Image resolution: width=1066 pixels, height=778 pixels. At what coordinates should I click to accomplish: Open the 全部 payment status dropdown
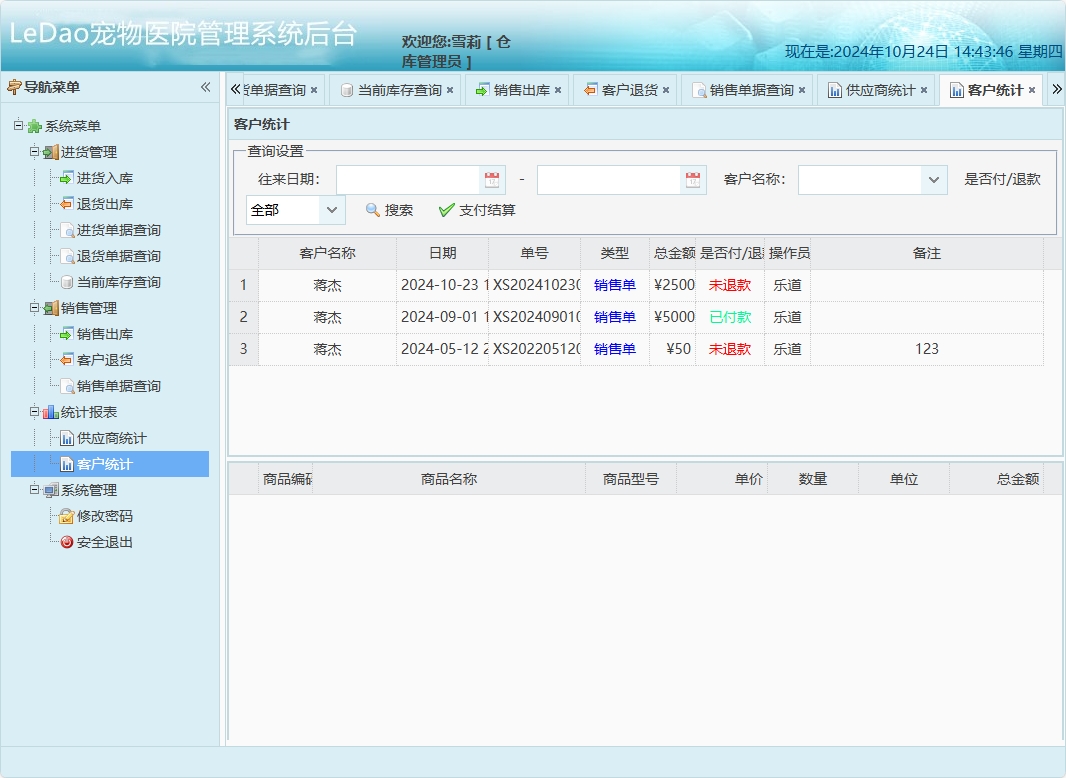pyautogui.click(x=330, y=211)
